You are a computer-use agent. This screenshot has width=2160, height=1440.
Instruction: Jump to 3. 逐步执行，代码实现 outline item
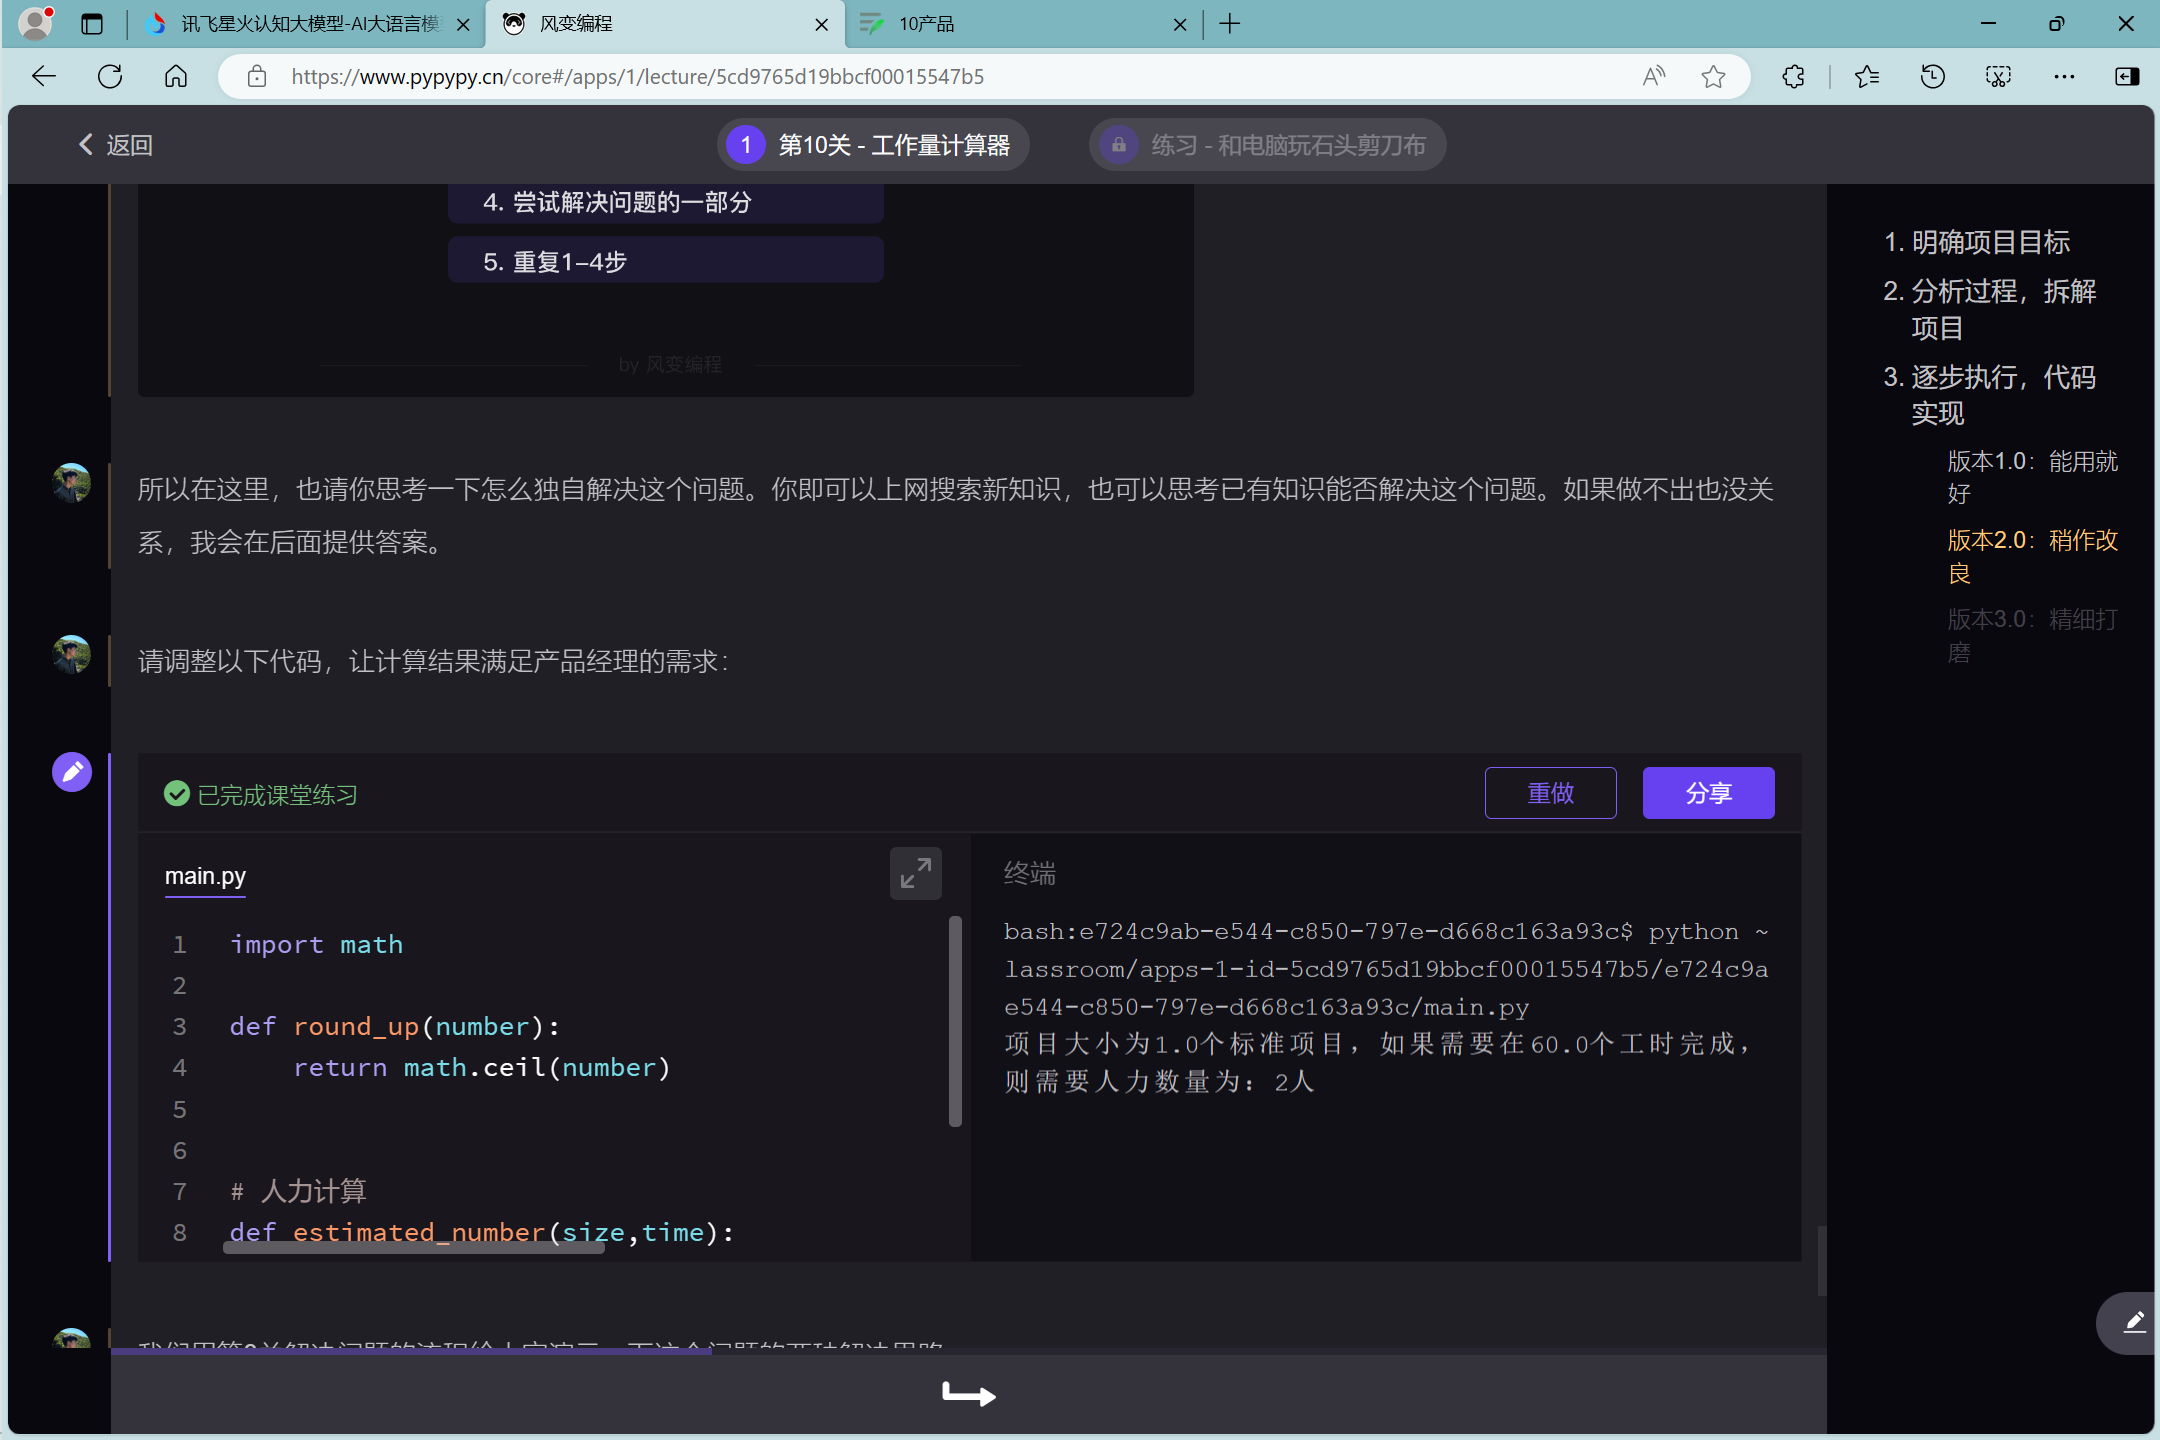[1990, 395]
